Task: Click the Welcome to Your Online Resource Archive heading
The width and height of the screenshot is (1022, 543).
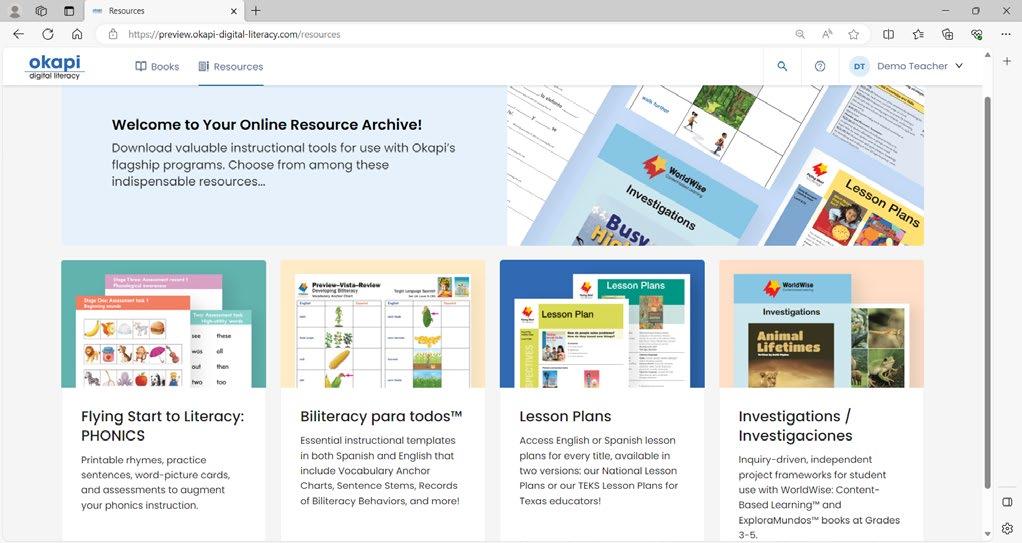Action: (x=267, y=125)
